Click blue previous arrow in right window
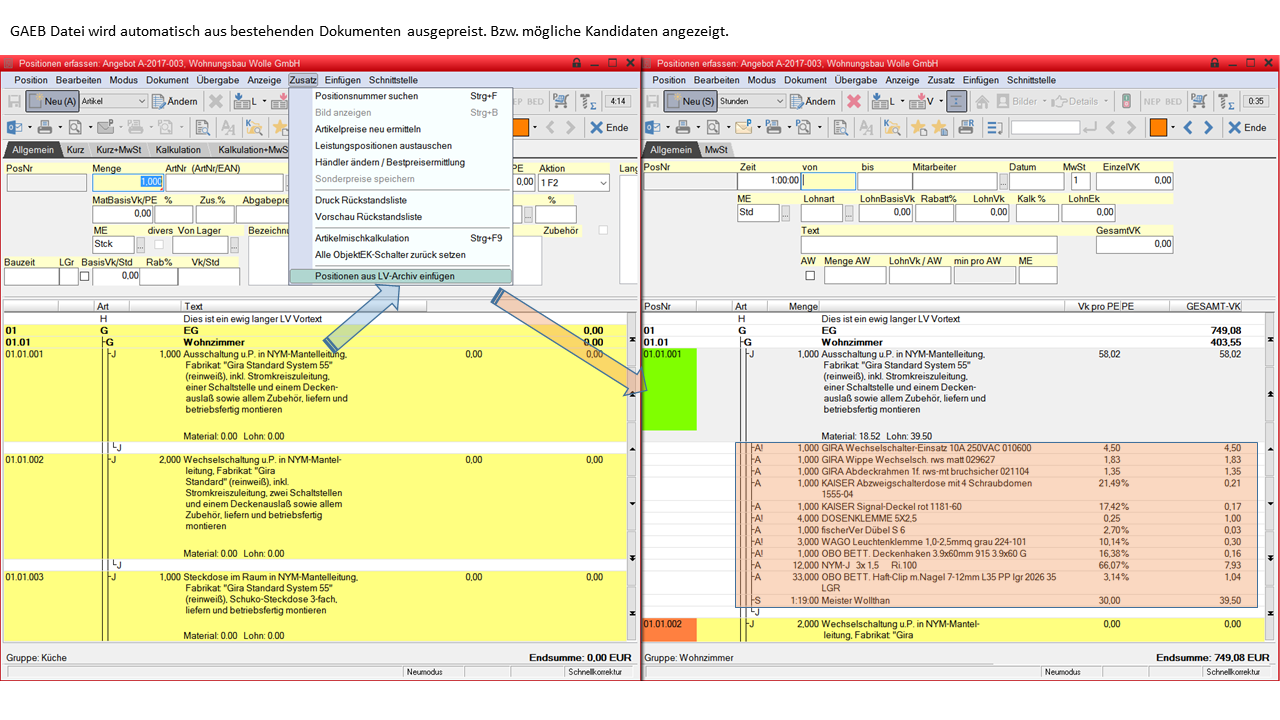Screen dimensions: 1280x720 (x=1188, y=127)
